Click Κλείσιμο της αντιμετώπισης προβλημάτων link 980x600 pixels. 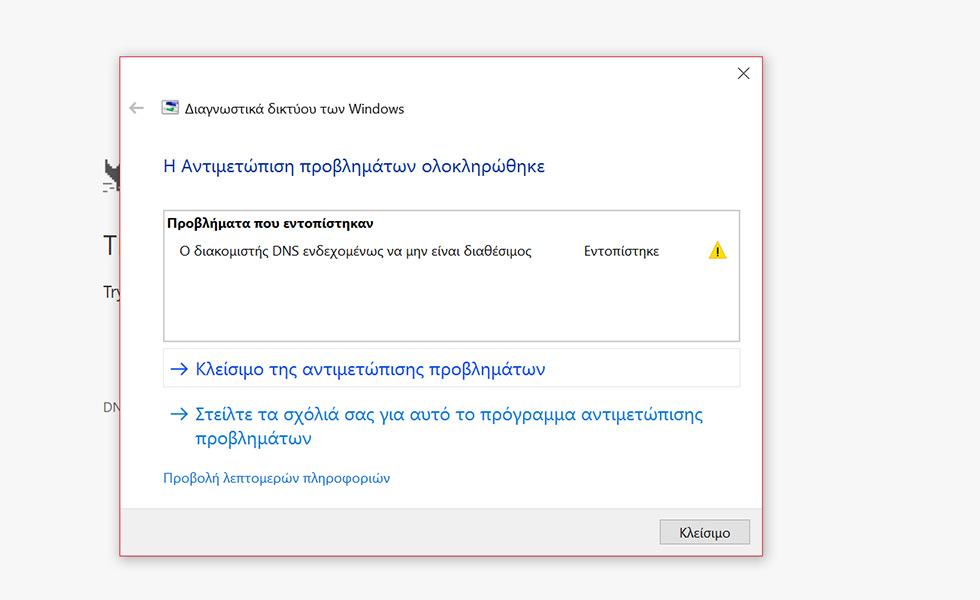451,369
